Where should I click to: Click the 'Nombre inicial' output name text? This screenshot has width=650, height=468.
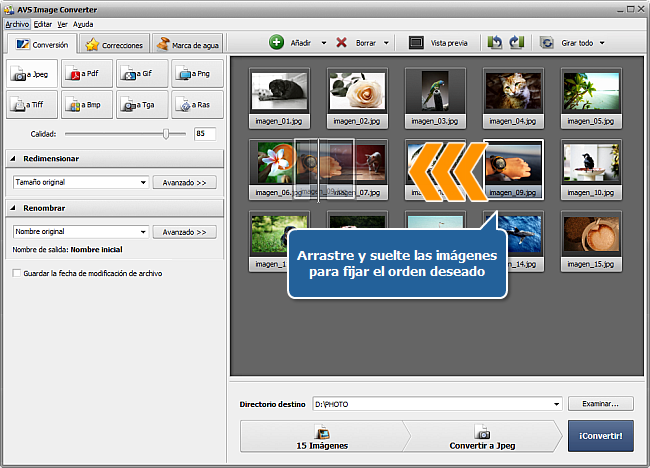point(96,250)
